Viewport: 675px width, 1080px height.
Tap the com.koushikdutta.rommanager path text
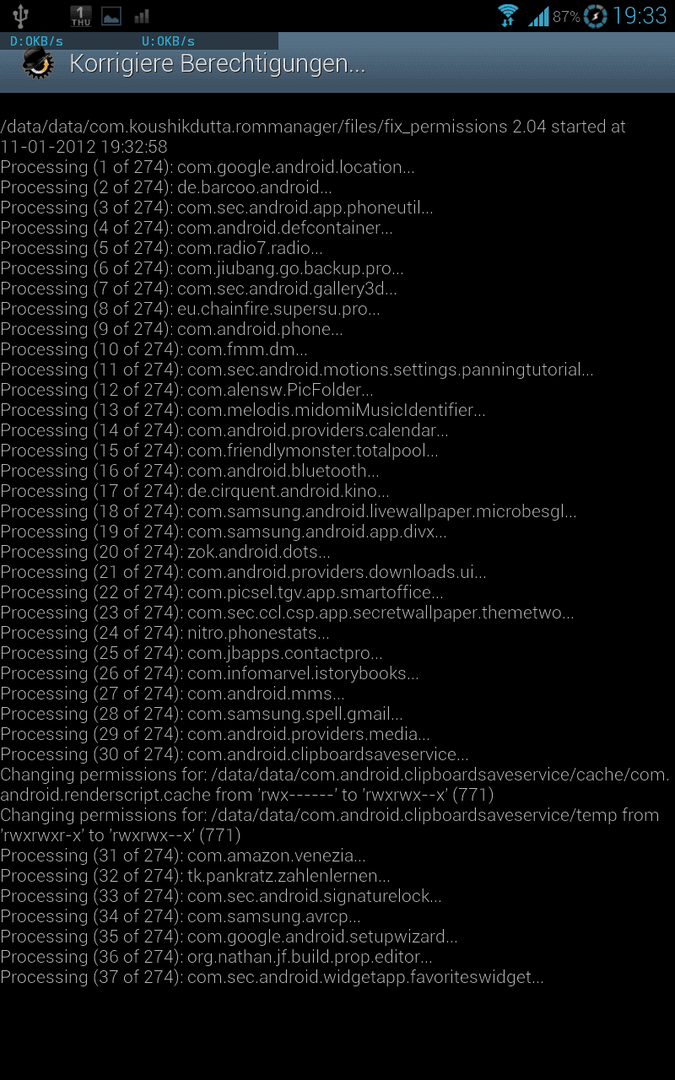tap(180, 127)
